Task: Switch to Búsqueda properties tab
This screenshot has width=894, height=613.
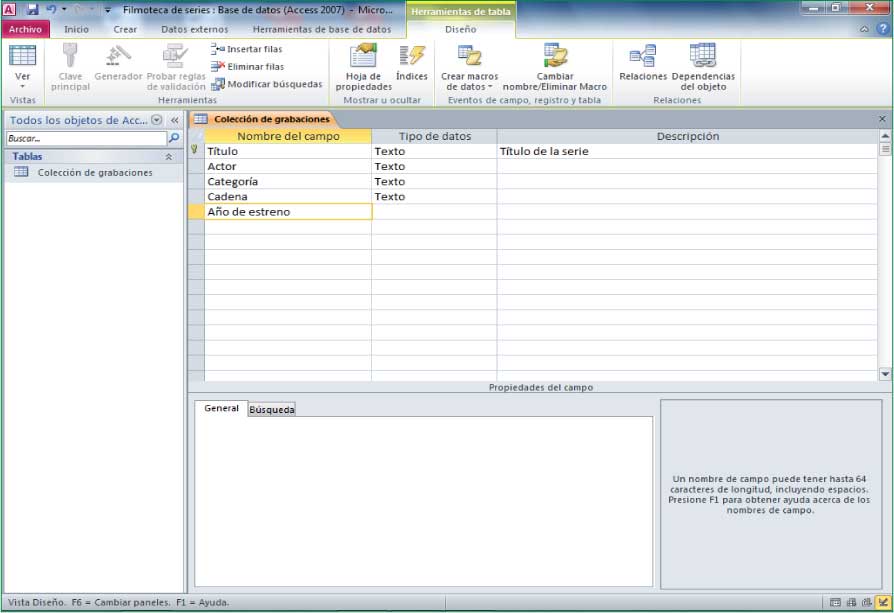Action: click(272, 409)
